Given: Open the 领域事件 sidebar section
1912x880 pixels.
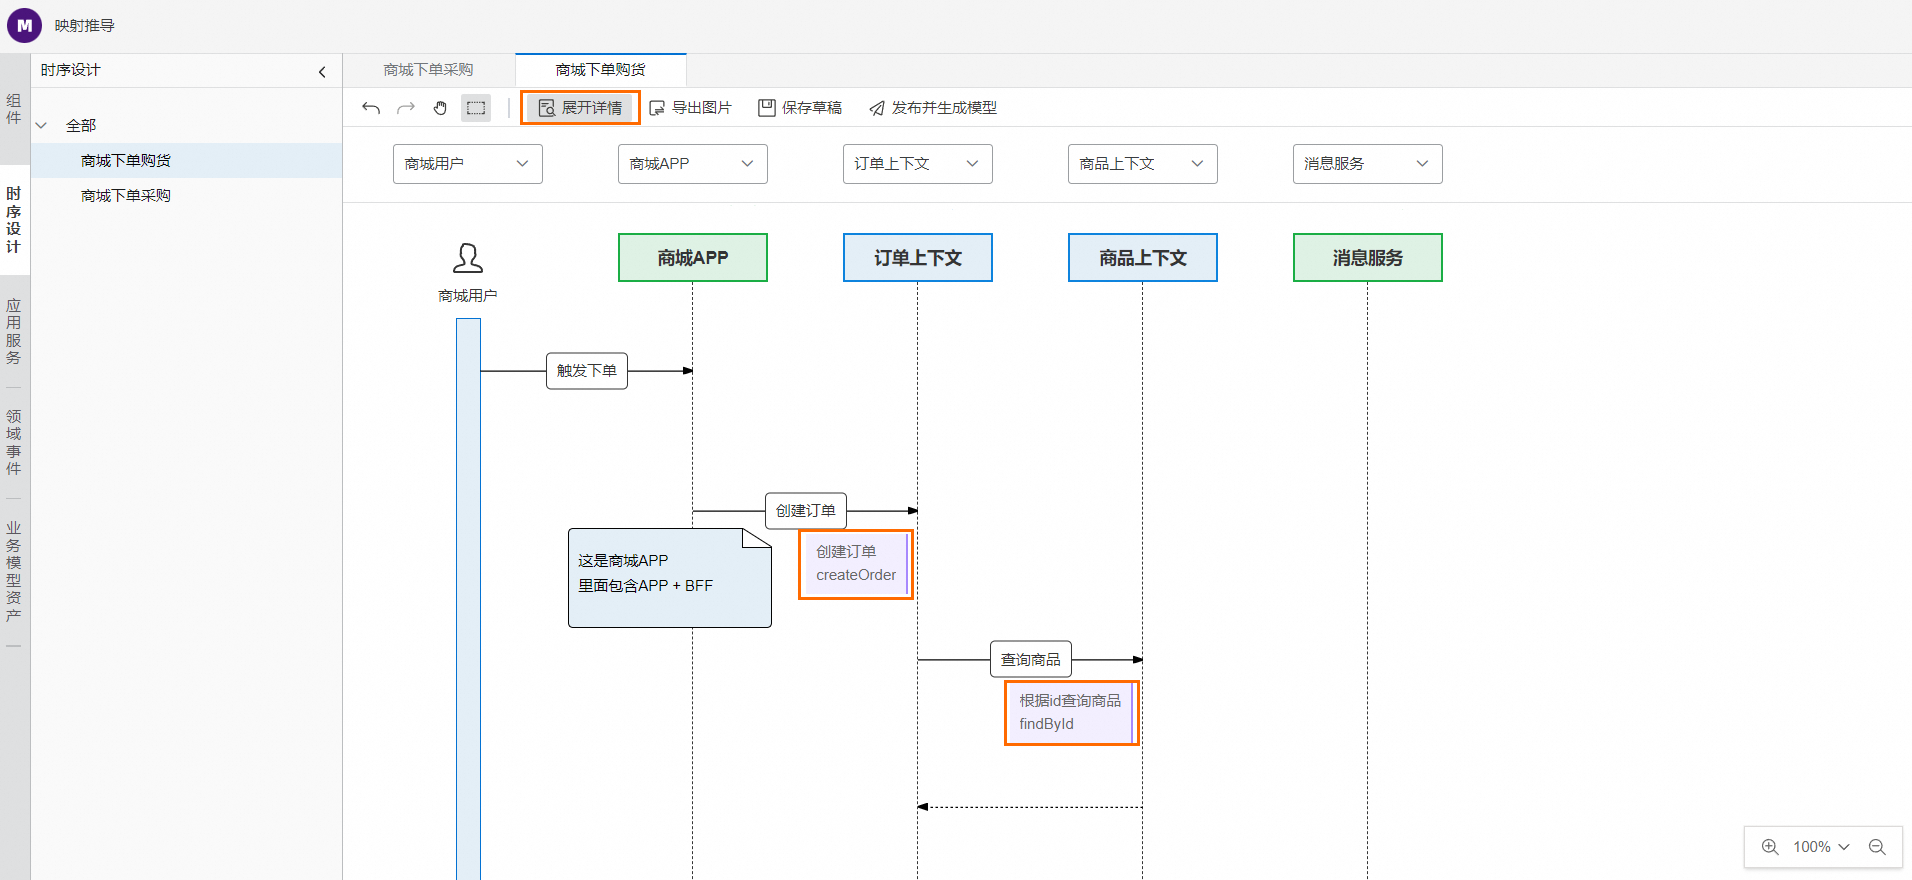Looking at the screenshot, I should coord(14,442).
